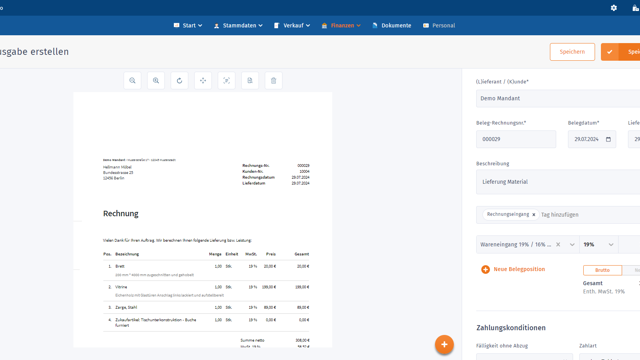
Task: Zoom out the document preview
Action: point(132,81)
